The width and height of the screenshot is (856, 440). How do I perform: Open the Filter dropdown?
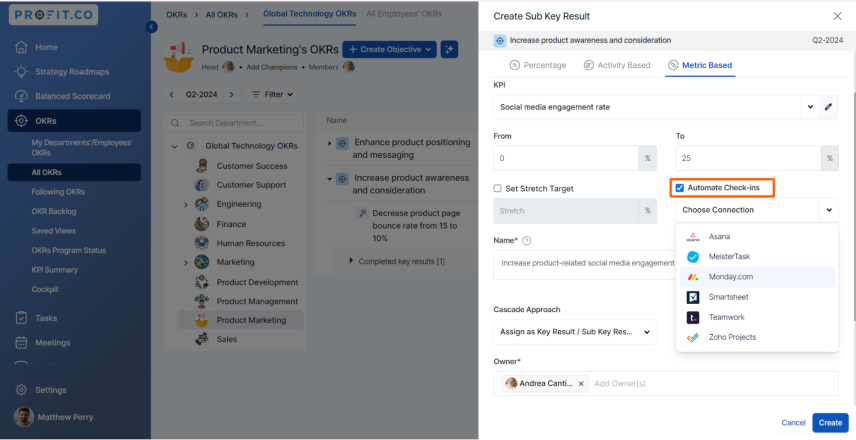[x=272, y=94]
